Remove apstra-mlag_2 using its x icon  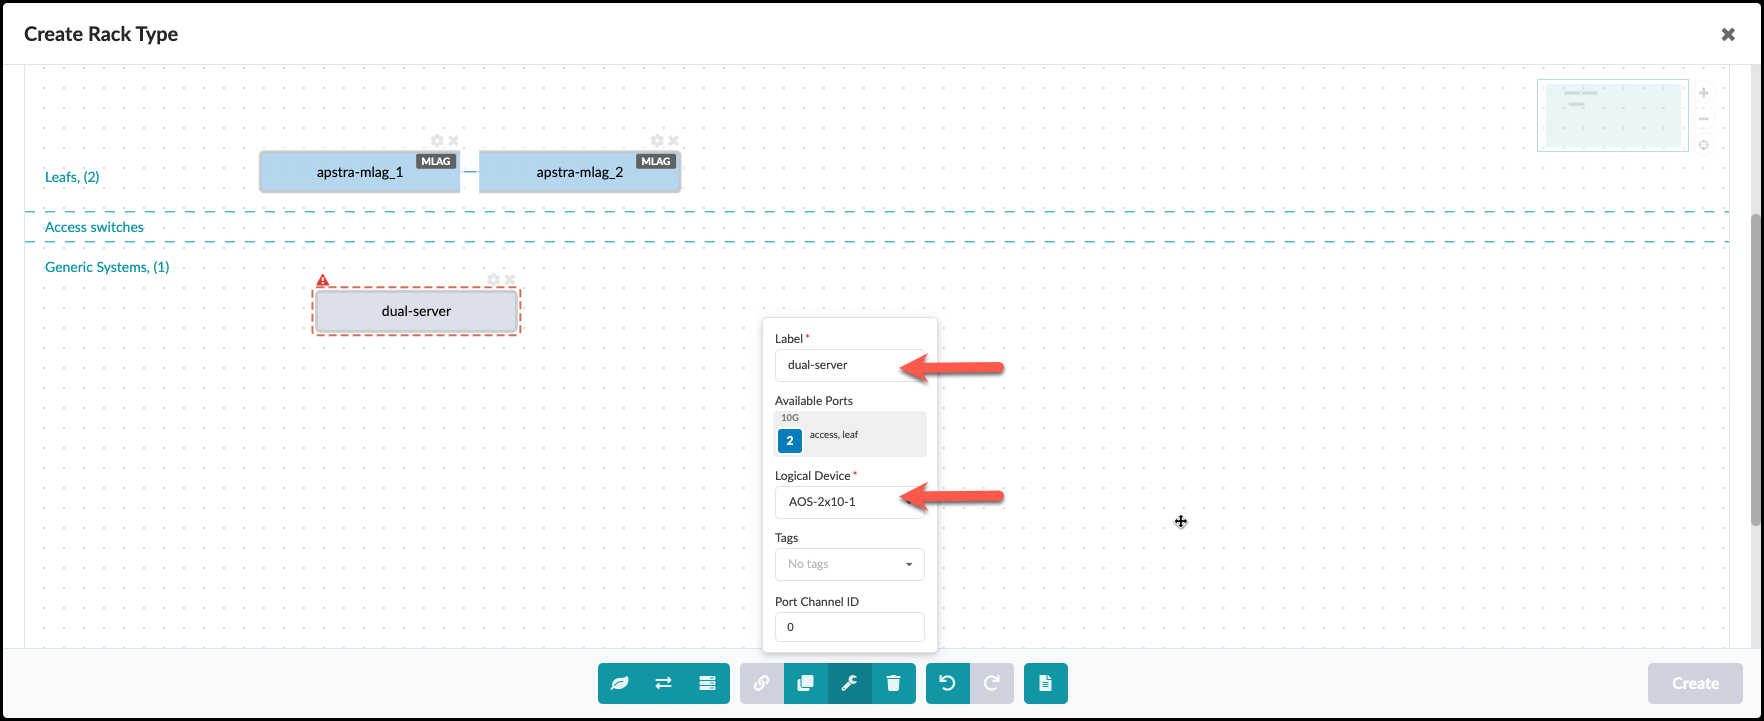(x=673, y=141)
